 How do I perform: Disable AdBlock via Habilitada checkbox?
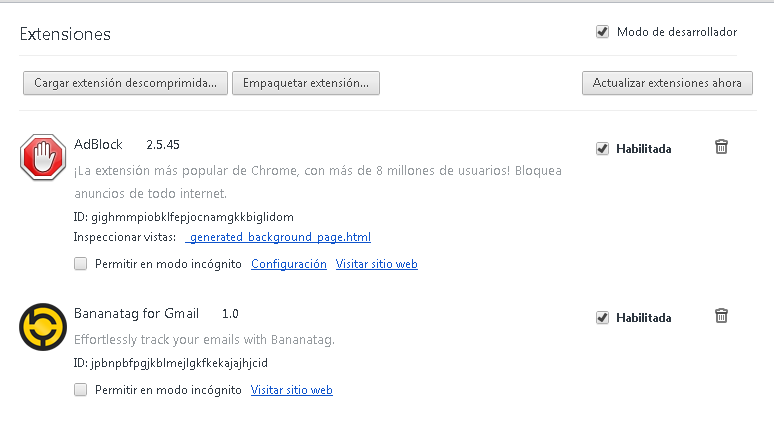602,149
